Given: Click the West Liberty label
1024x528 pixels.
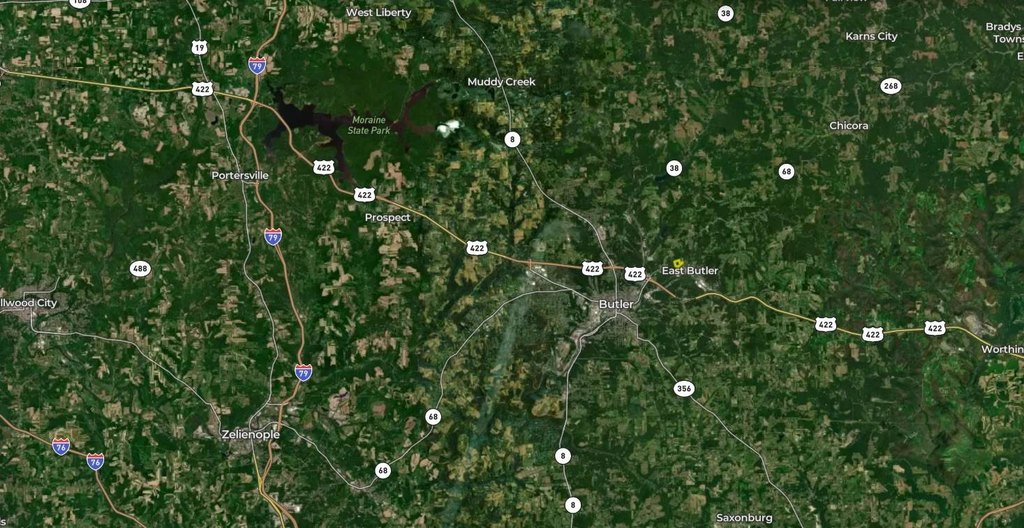Looking at the screenshot, I should (x=379, y=12).
